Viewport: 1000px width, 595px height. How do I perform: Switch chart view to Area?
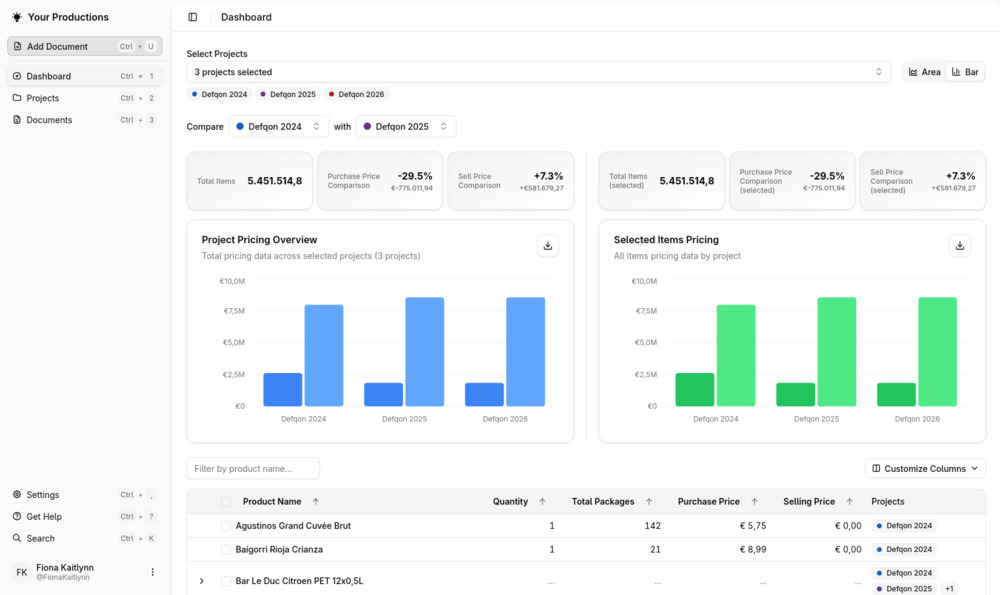tap(925, 72)
